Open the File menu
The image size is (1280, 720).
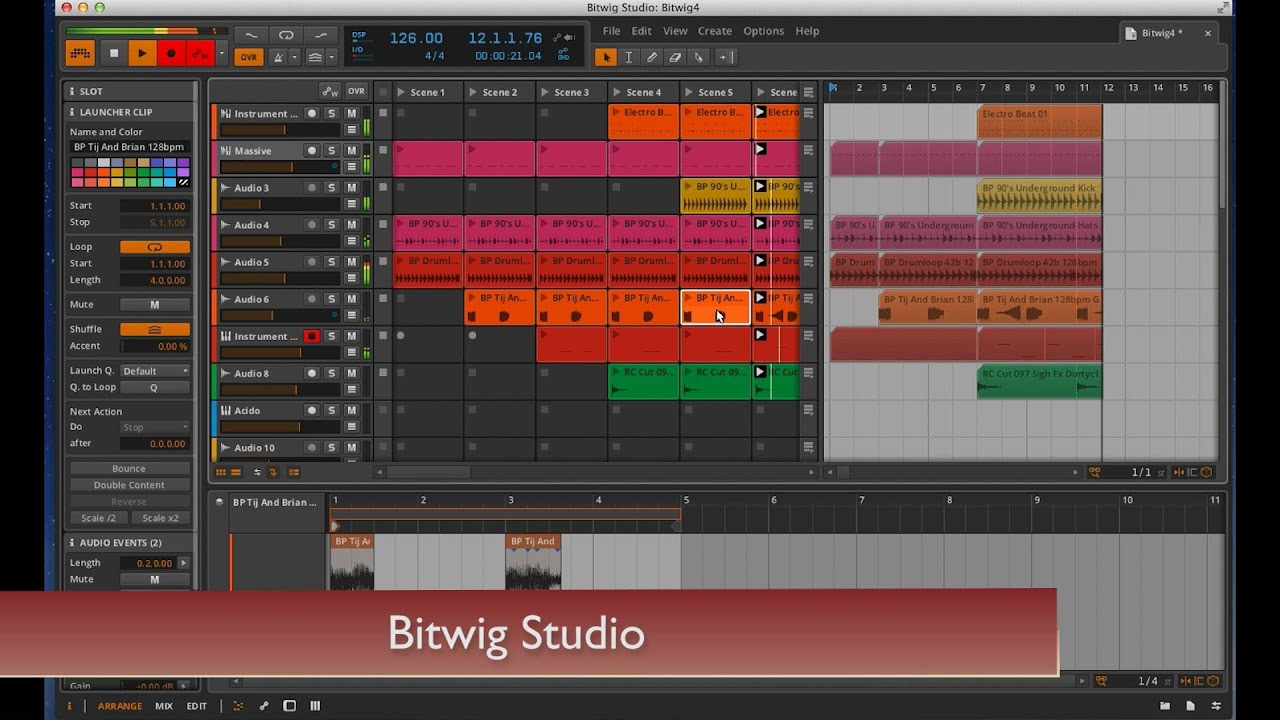[x=611, y=31]
